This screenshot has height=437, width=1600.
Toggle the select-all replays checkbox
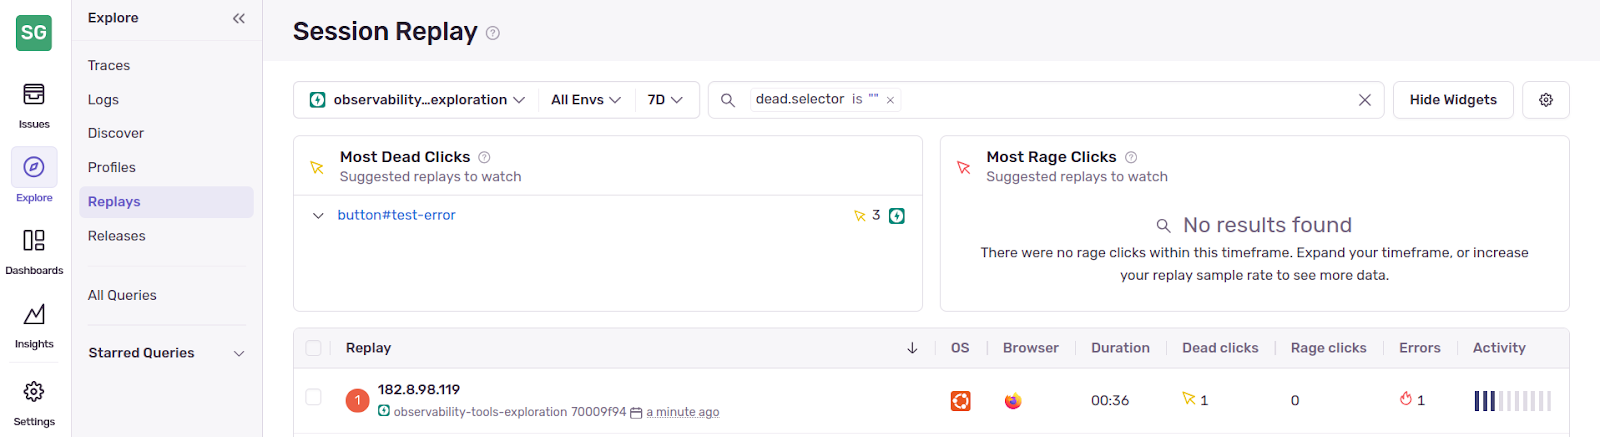coord(314,348)
